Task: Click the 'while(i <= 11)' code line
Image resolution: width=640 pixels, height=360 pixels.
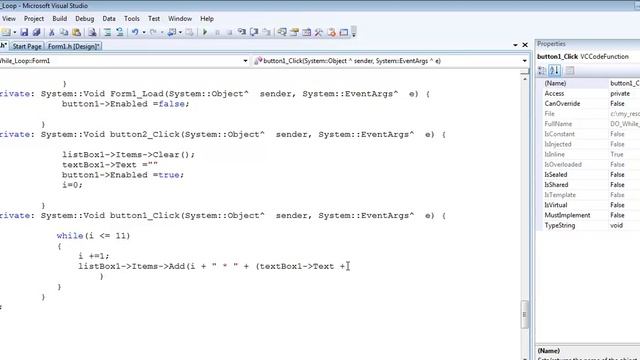Action: tap(93, 236)
